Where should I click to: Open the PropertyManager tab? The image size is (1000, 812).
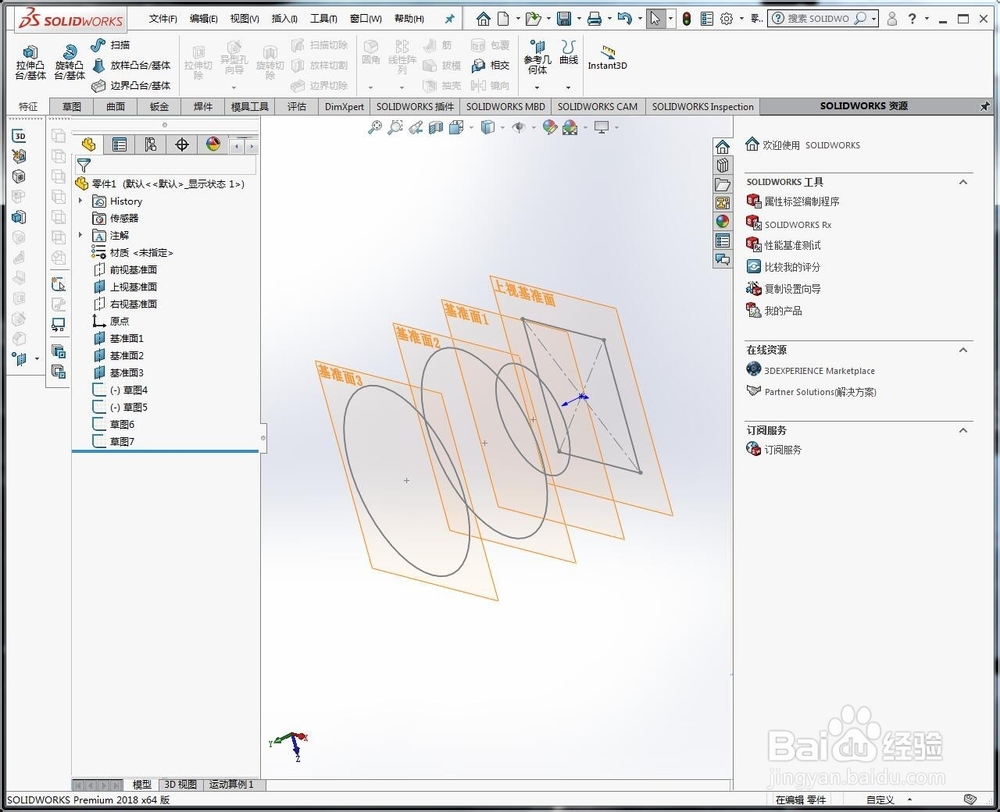click(119, 145)
